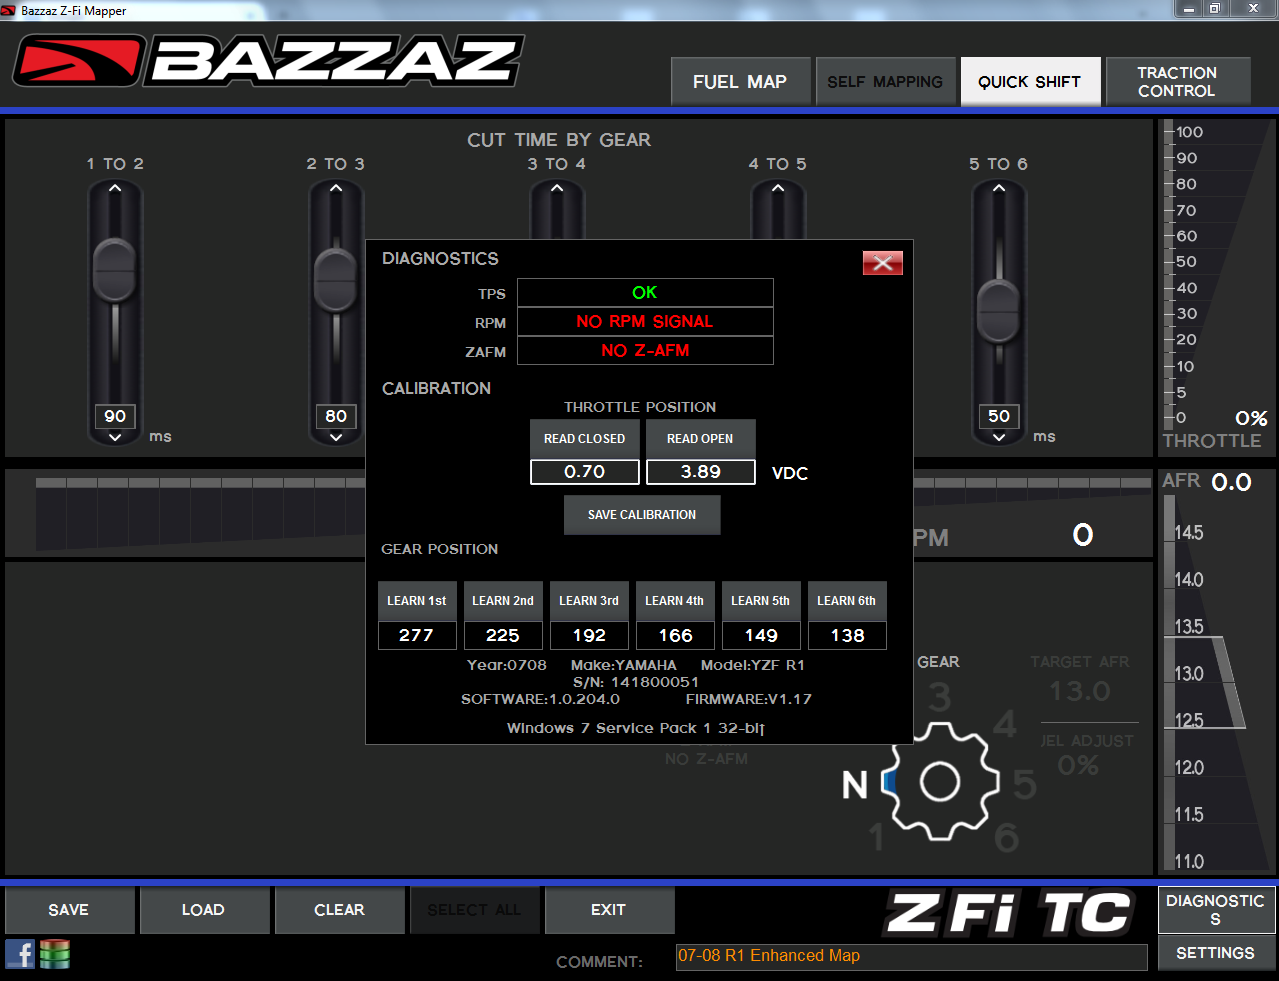Click Learn 6th gear button
Screen dimensions: 1279x981
(x=846, y=601)
